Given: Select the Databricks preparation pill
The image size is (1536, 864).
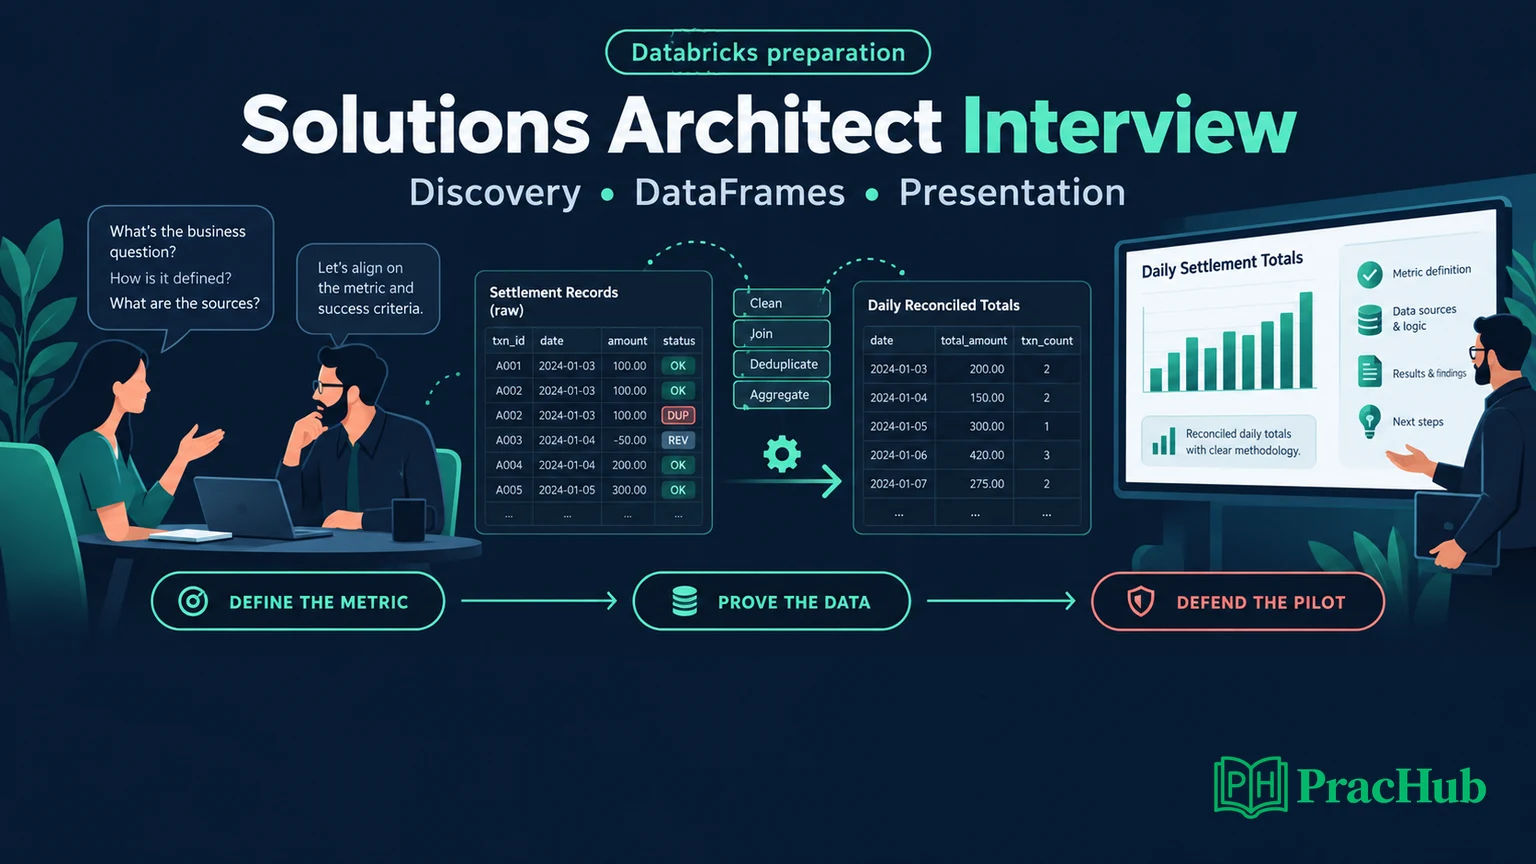Looking at the screenshot, I should pyautogui.click(x=768, y=52).
